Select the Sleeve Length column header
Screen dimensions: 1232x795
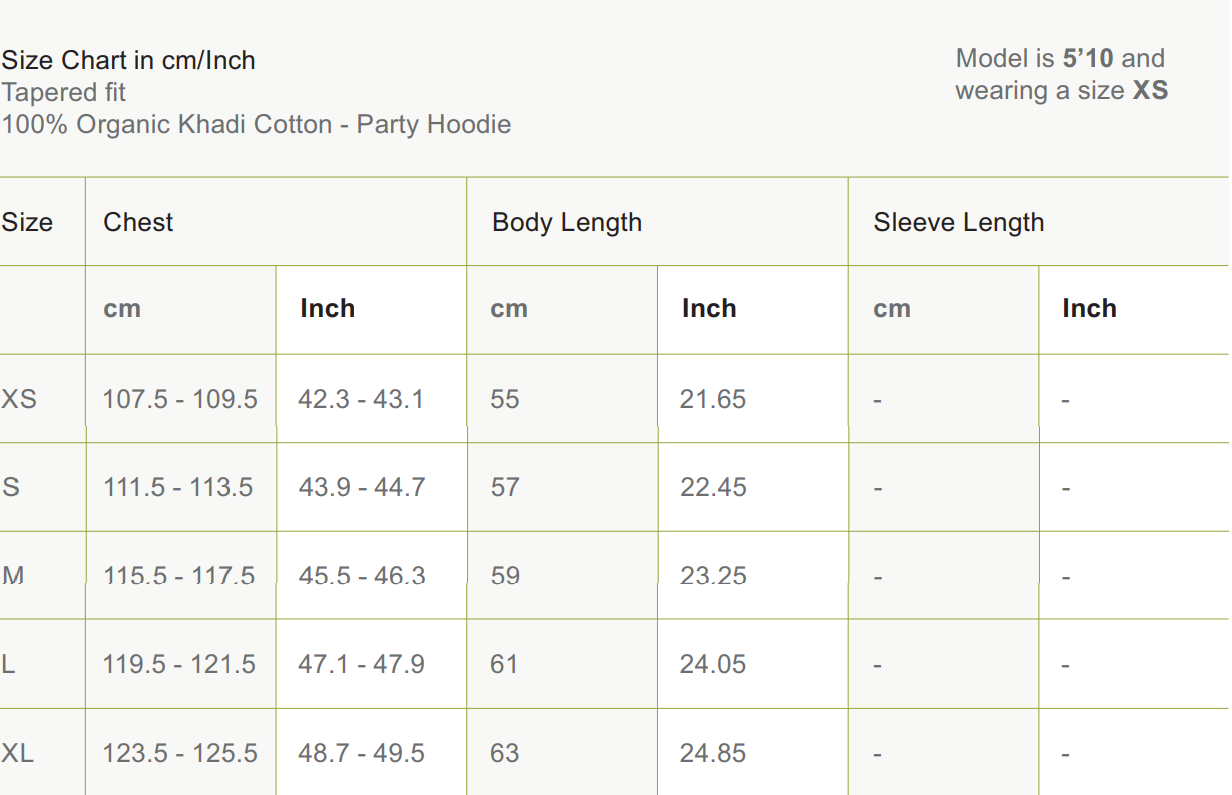point(958,222)
